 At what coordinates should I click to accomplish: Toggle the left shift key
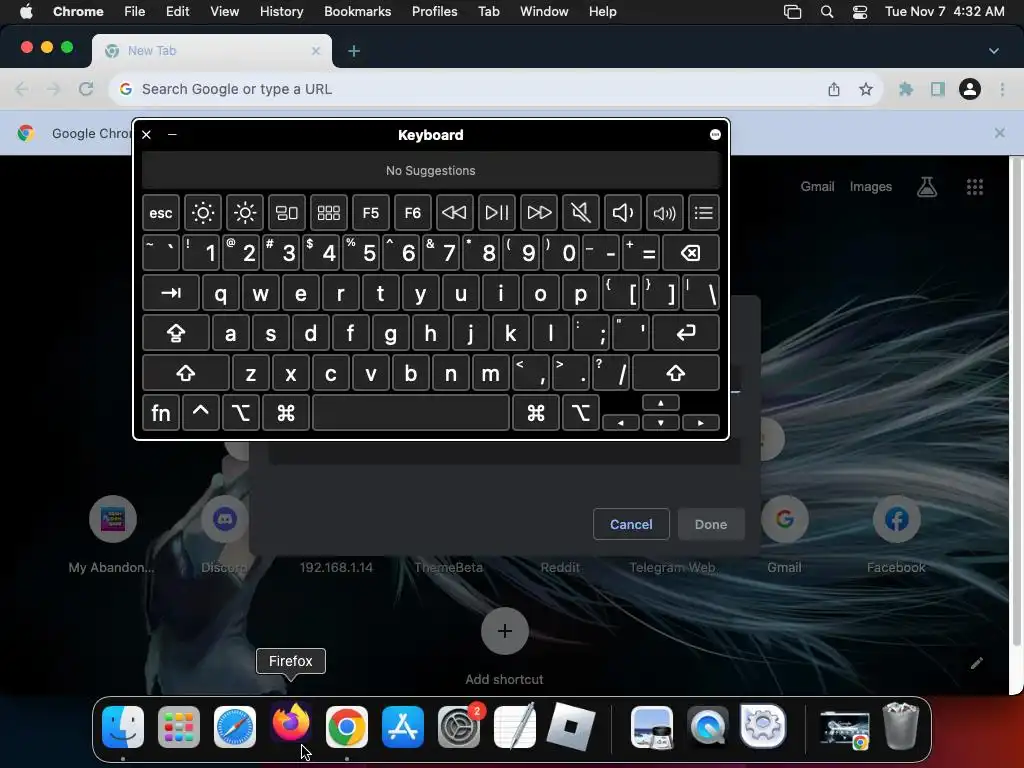tap(185, 373)
